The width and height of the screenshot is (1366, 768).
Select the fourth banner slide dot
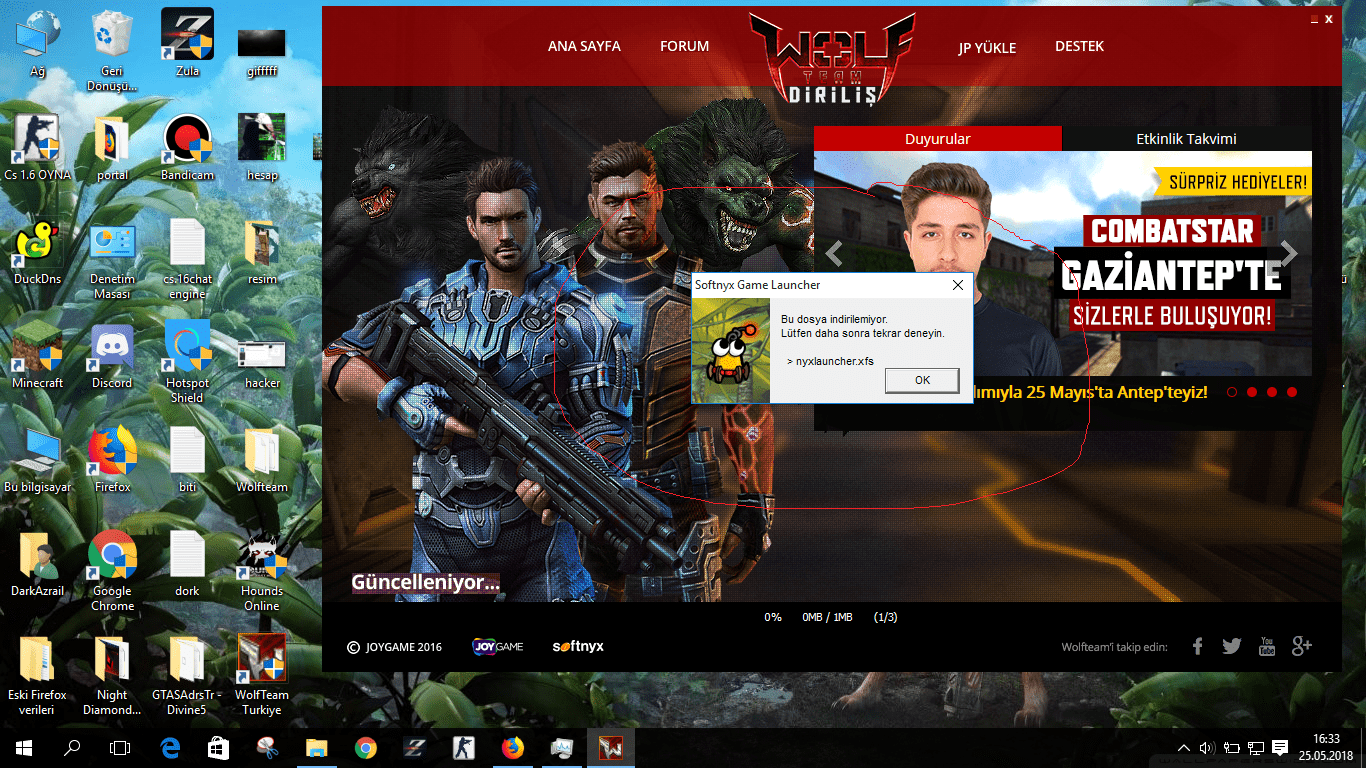click(x=1292, y=392)
